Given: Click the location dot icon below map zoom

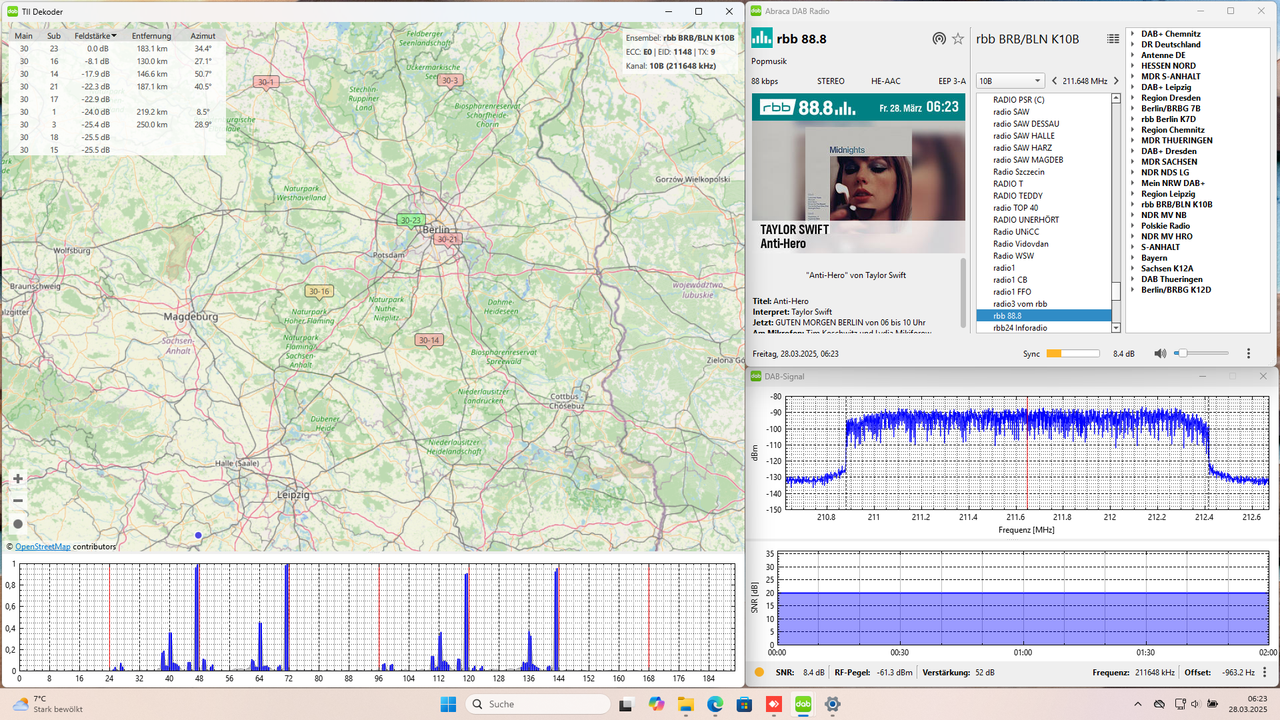Looking at the screenshot, I should click(16, 524).
